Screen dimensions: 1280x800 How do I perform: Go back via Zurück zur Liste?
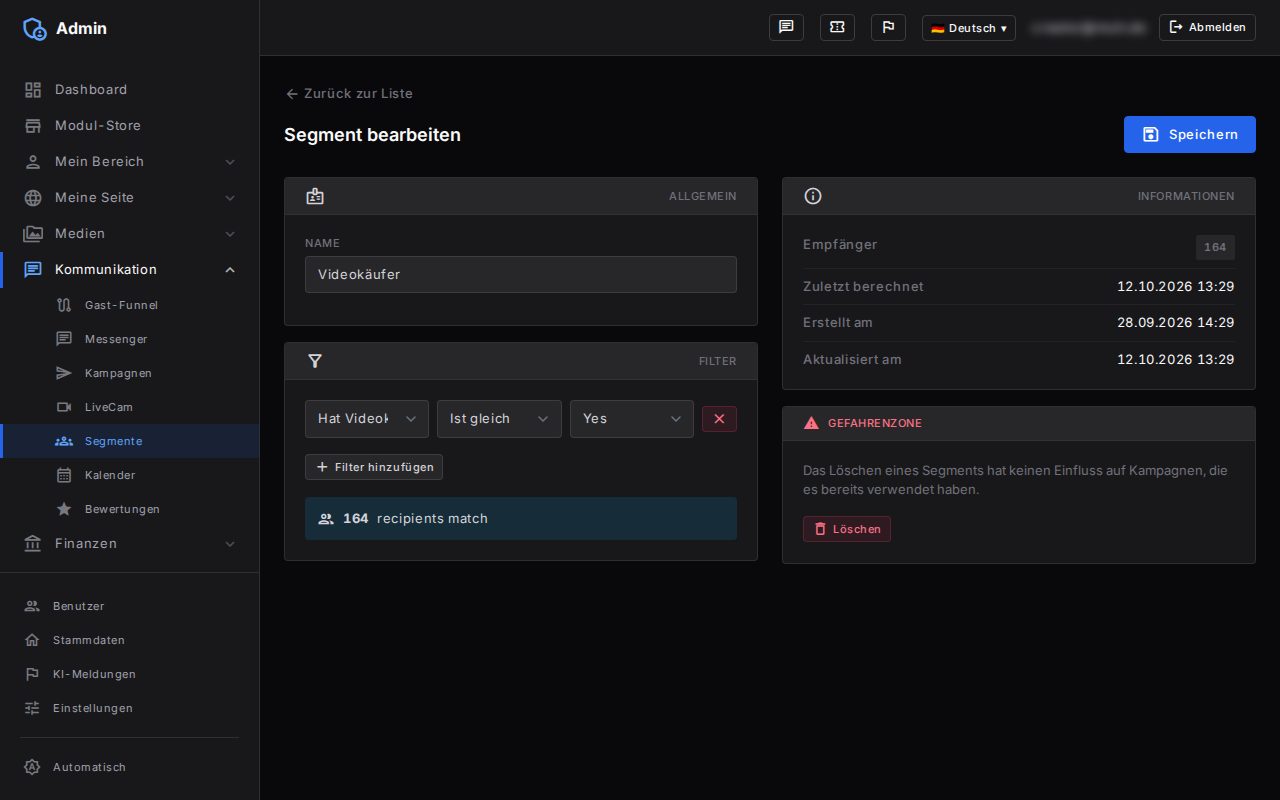point(349,93)
